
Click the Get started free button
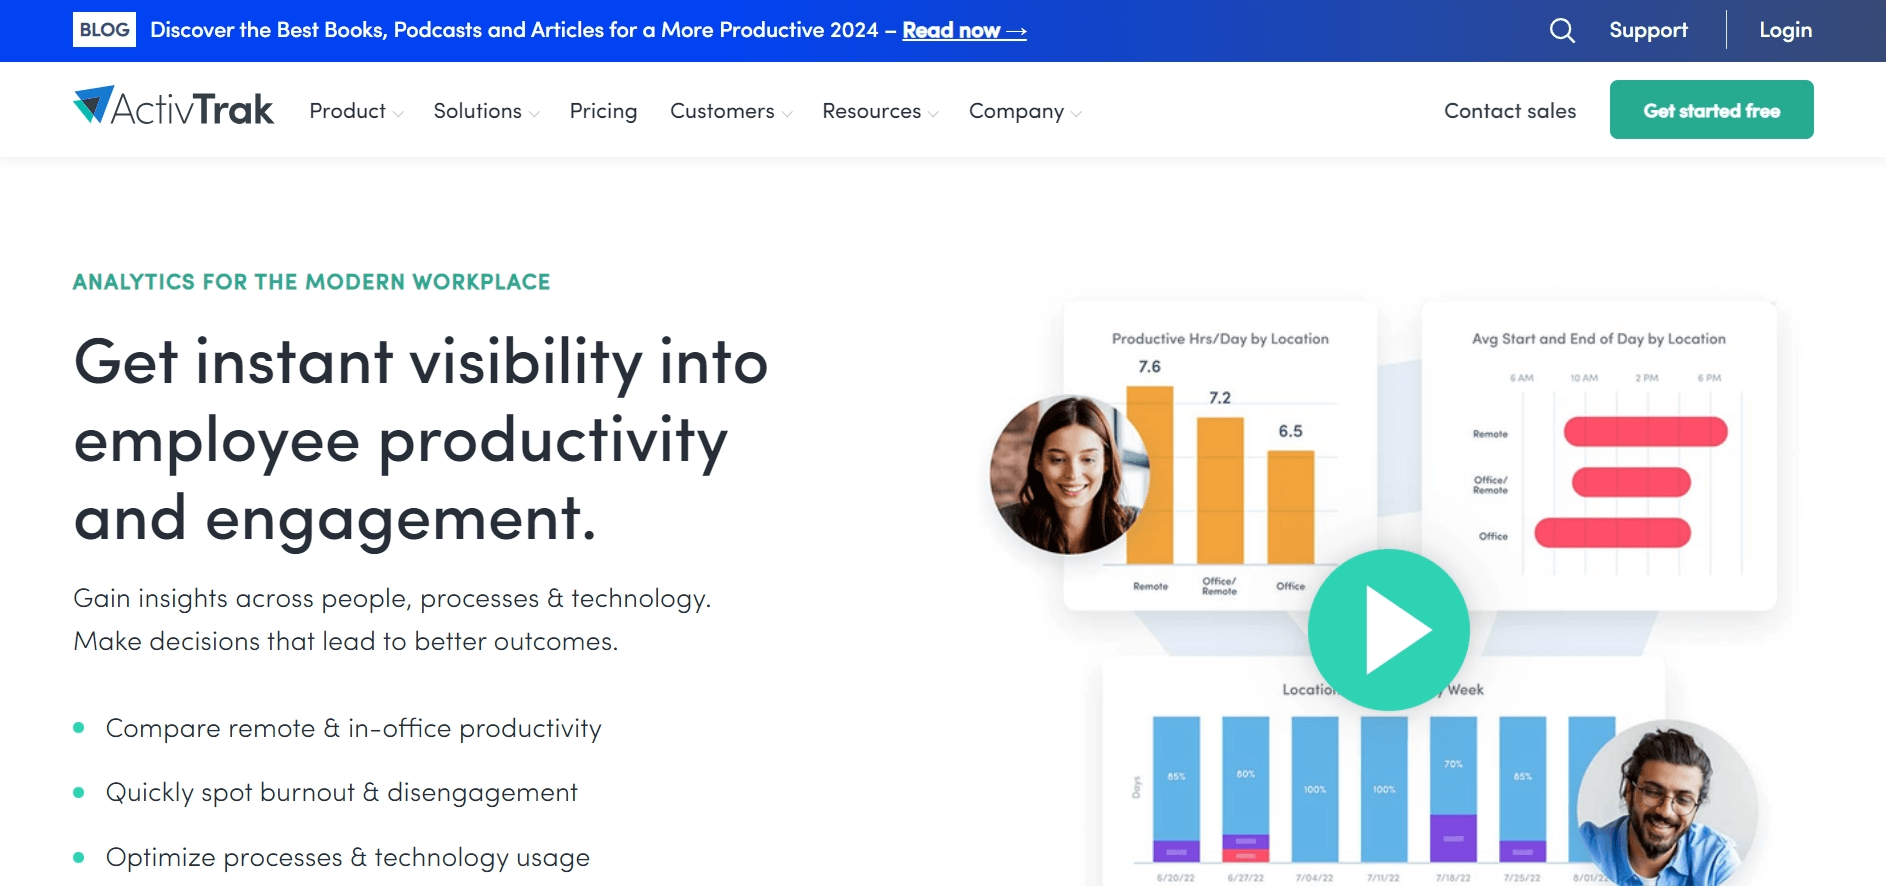(1711, 110)
